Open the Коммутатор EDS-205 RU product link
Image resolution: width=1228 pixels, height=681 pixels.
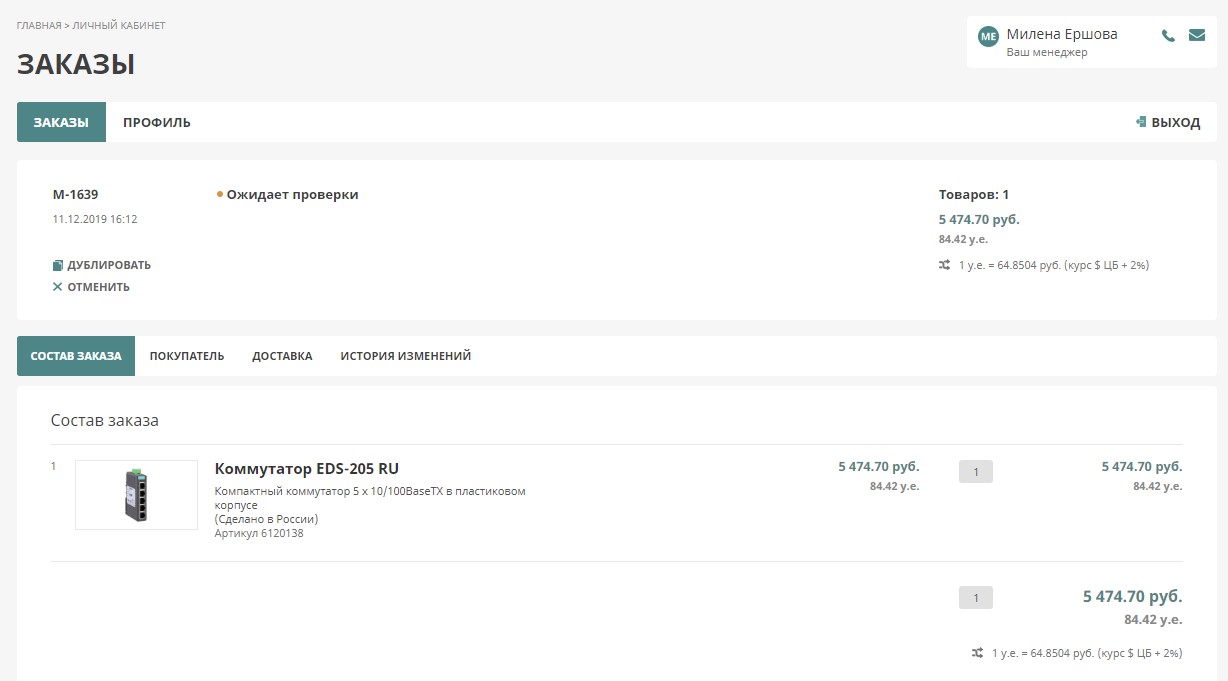pyautogui.click(x=307, y=469)
